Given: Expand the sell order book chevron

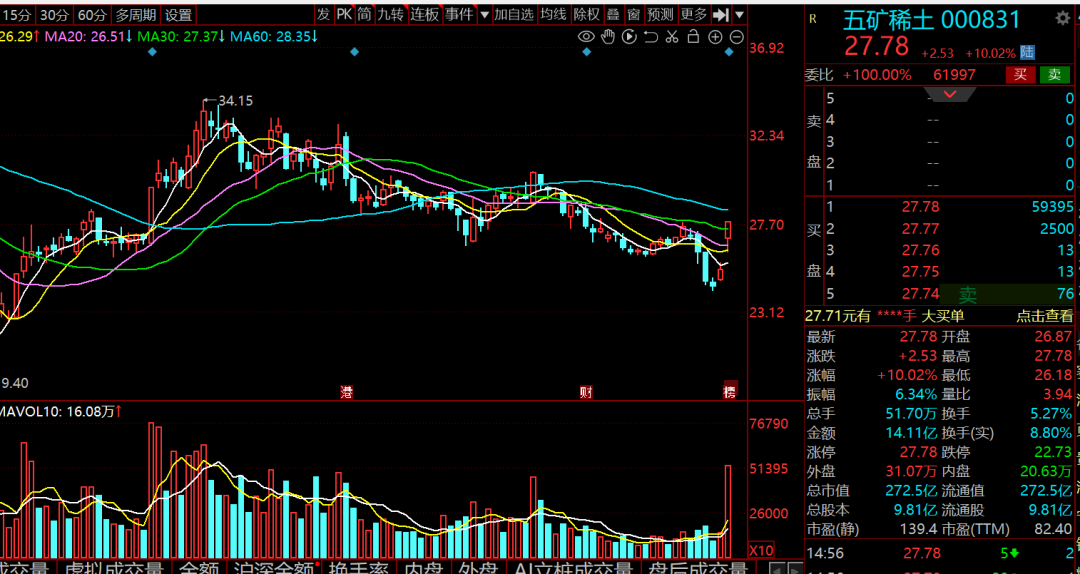Looking at the screenshot, I should point(949,94).
